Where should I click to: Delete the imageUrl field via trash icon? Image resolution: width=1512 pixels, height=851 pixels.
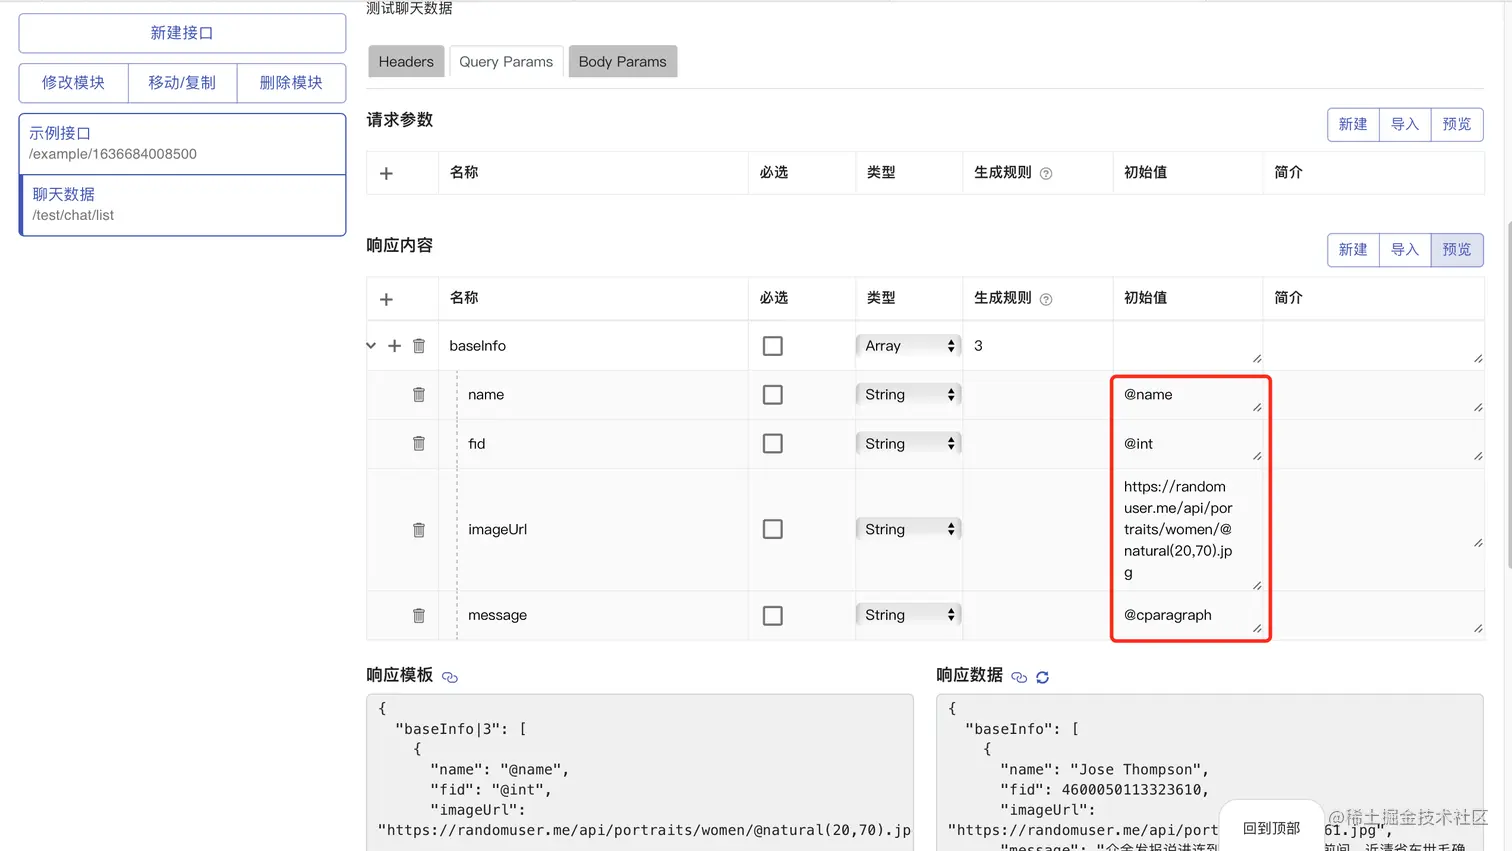coord(419,530)
